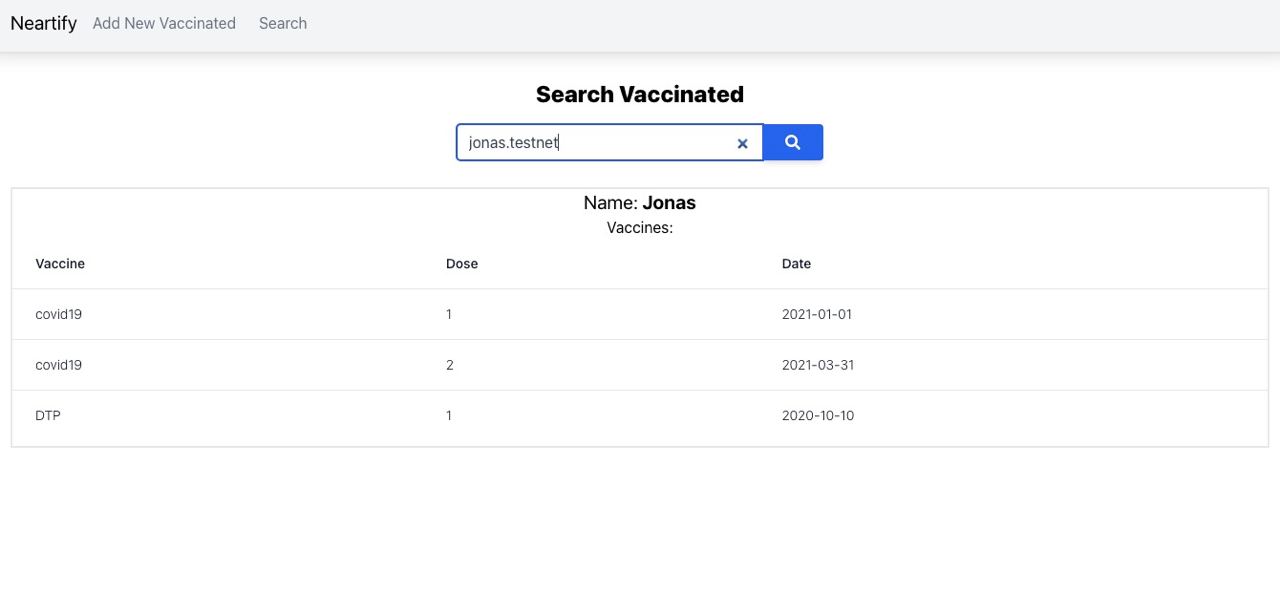Click the date 2020-10-10
The image size is (1280, 593).
pyautogui.click(x=817, y=415)
